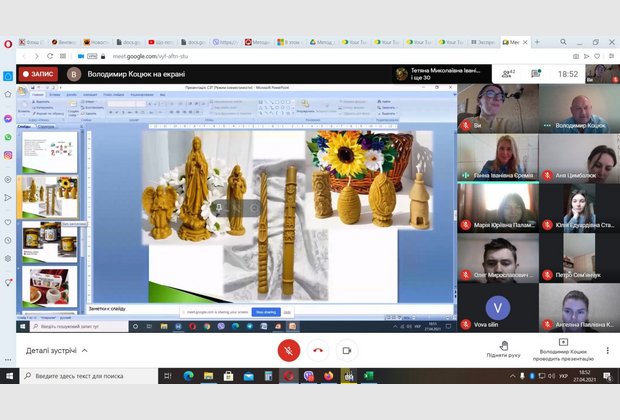The image size is (620, 420).
Task: Open Opera bookmarks heart in sidebar
Action: (x=8, y=222)
